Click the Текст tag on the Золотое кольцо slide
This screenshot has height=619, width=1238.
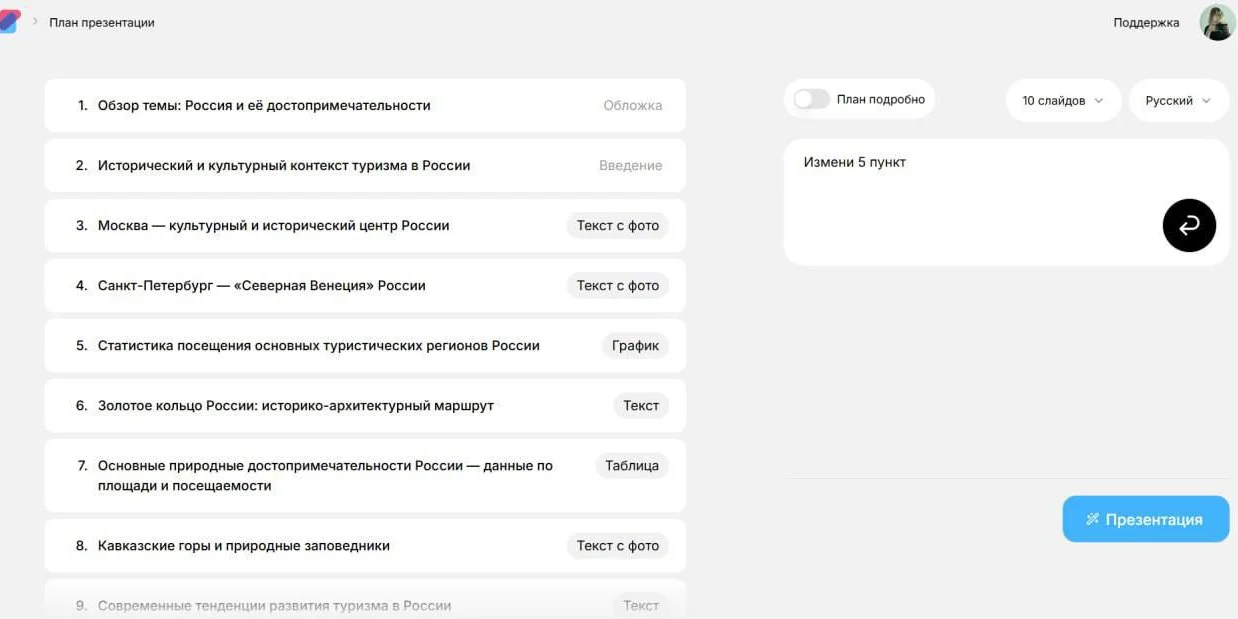click(641, 405)
